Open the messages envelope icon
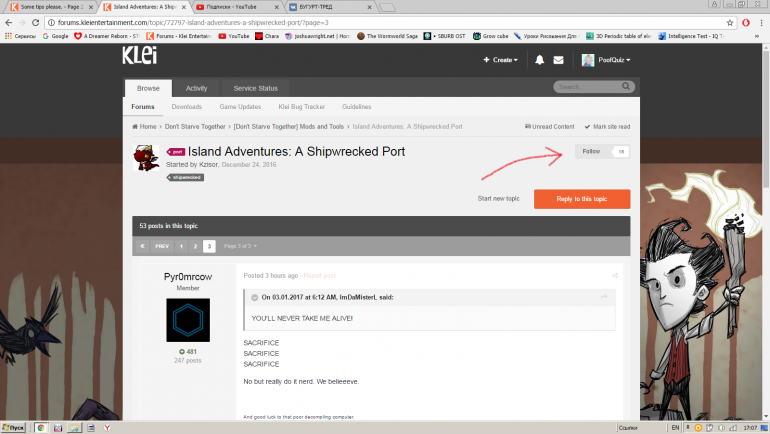770x434 pixels. click(x=558, y=60)
